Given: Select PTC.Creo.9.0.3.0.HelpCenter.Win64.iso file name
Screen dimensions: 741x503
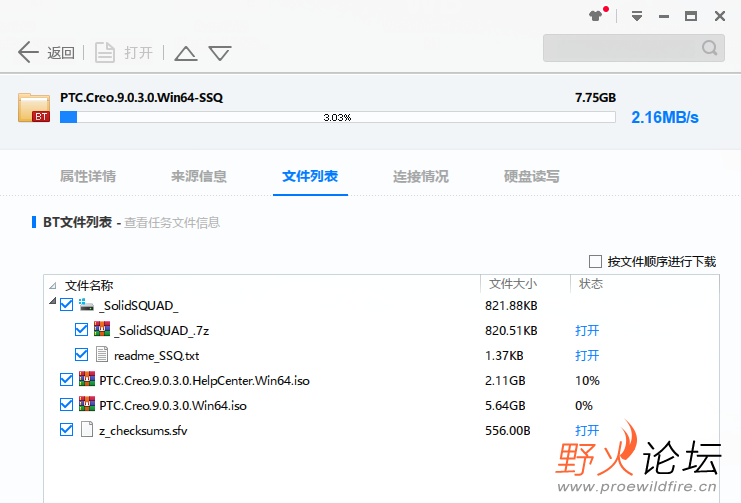Looking at the screenshot, I should (x=204, y=381).
